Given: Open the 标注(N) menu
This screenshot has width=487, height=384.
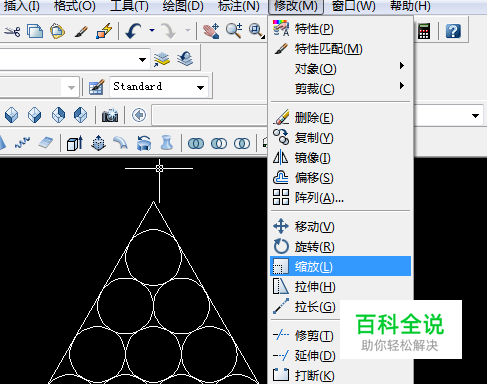Looking at the screenshot, I should [238, 6].
